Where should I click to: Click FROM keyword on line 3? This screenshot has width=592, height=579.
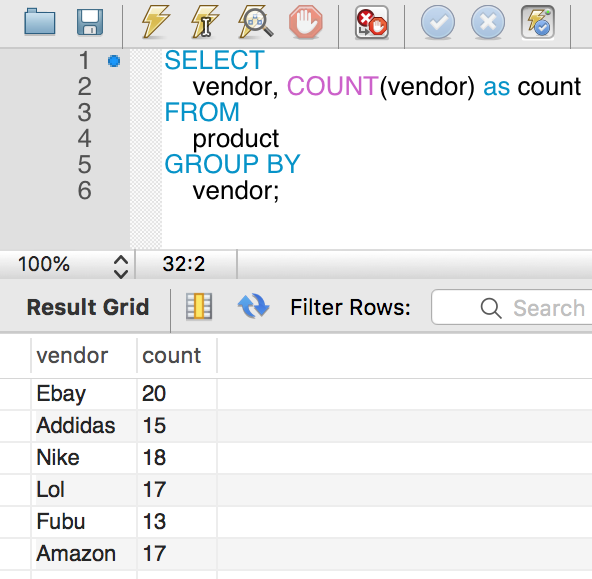(x=202, y=112)
